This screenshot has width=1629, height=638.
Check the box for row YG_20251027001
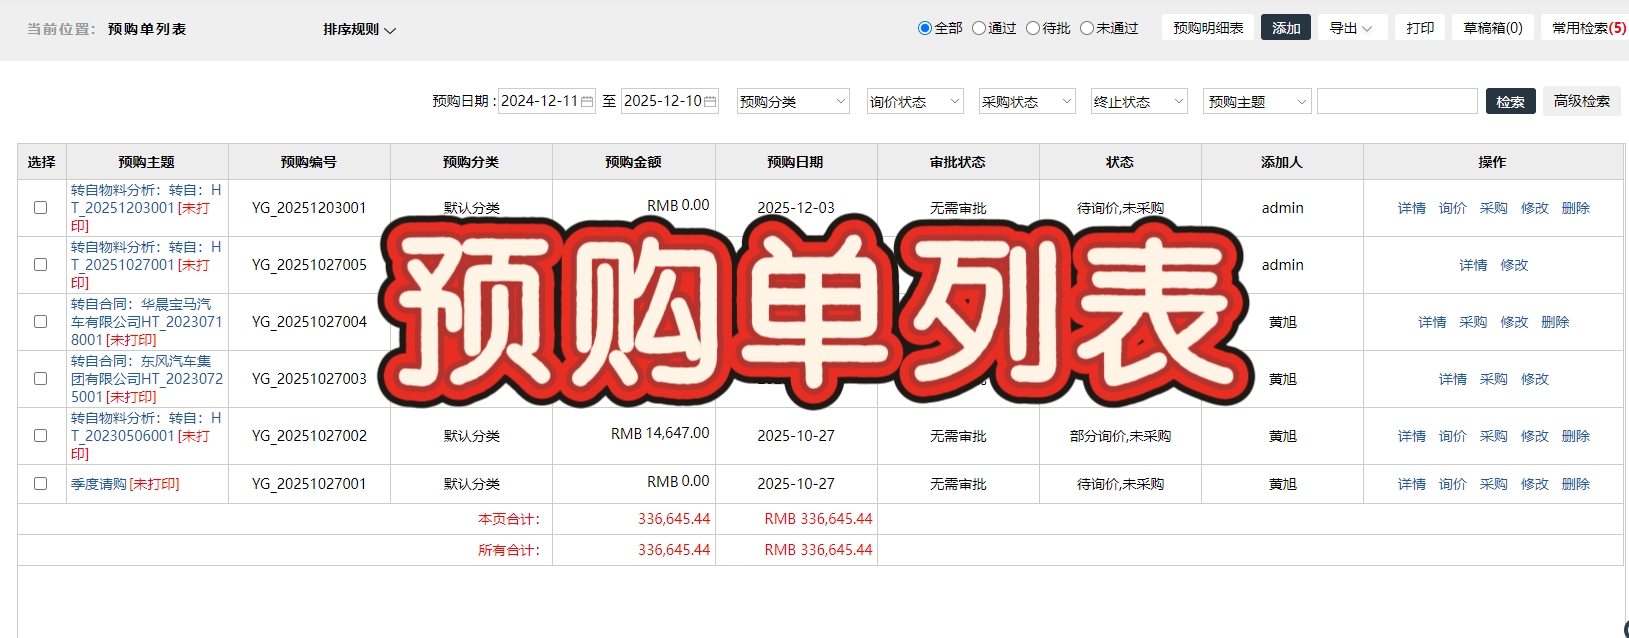click(x=41, y=484)
